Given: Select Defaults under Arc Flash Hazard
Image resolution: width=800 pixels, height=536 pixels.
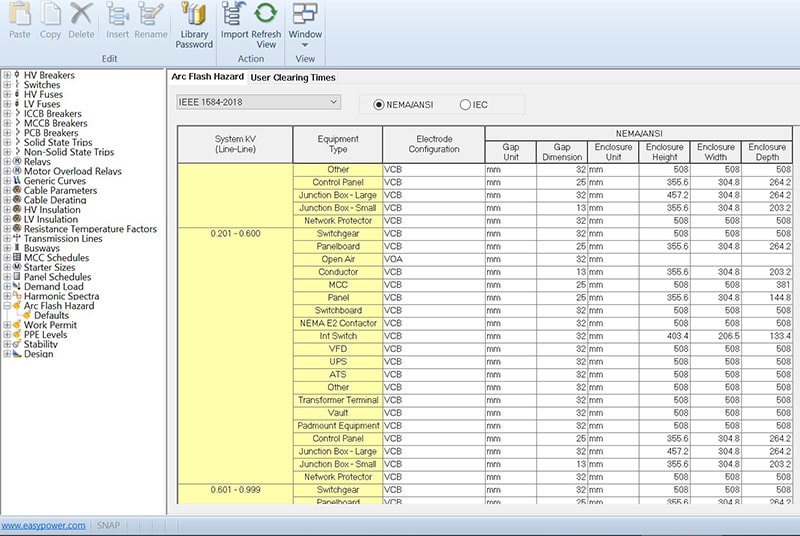Looking at the screenshot, I should tap(51, 316).
